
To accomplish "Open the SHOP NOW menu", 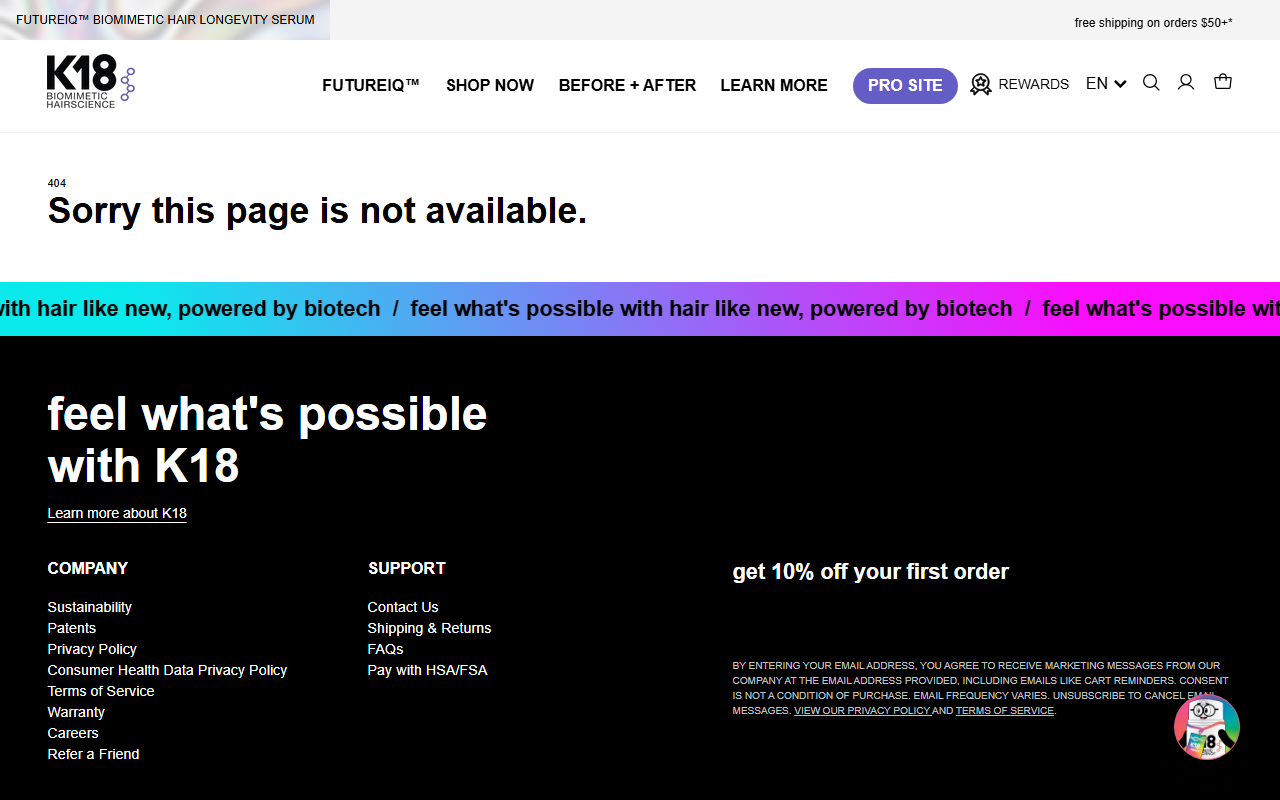I will (x=490, y=85).
